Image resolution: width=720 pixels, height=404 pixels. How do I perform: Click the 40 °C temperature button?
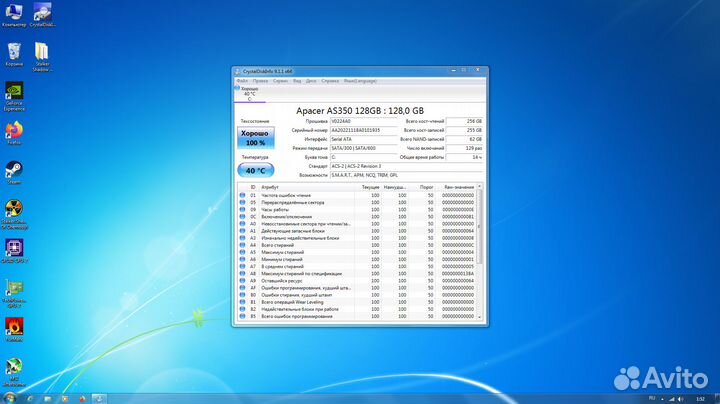coord(256,170)
